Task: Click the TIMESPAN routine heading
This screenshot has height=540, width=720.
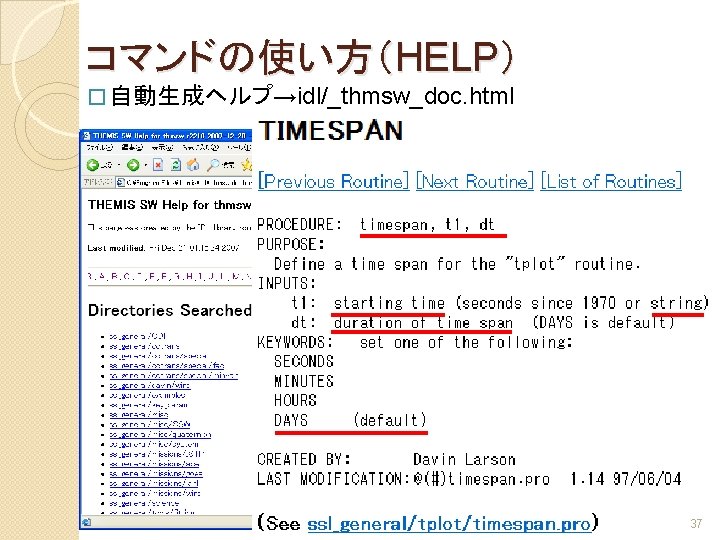Action: pyautogui.click(x=331, y=130)
